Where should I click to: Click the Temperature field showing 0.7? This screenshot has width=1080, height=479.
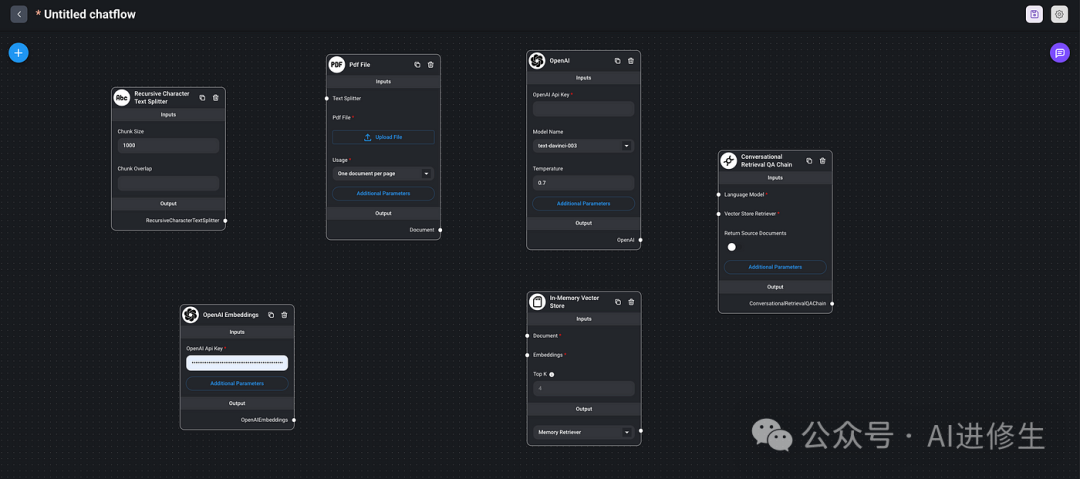click(583, 183)
